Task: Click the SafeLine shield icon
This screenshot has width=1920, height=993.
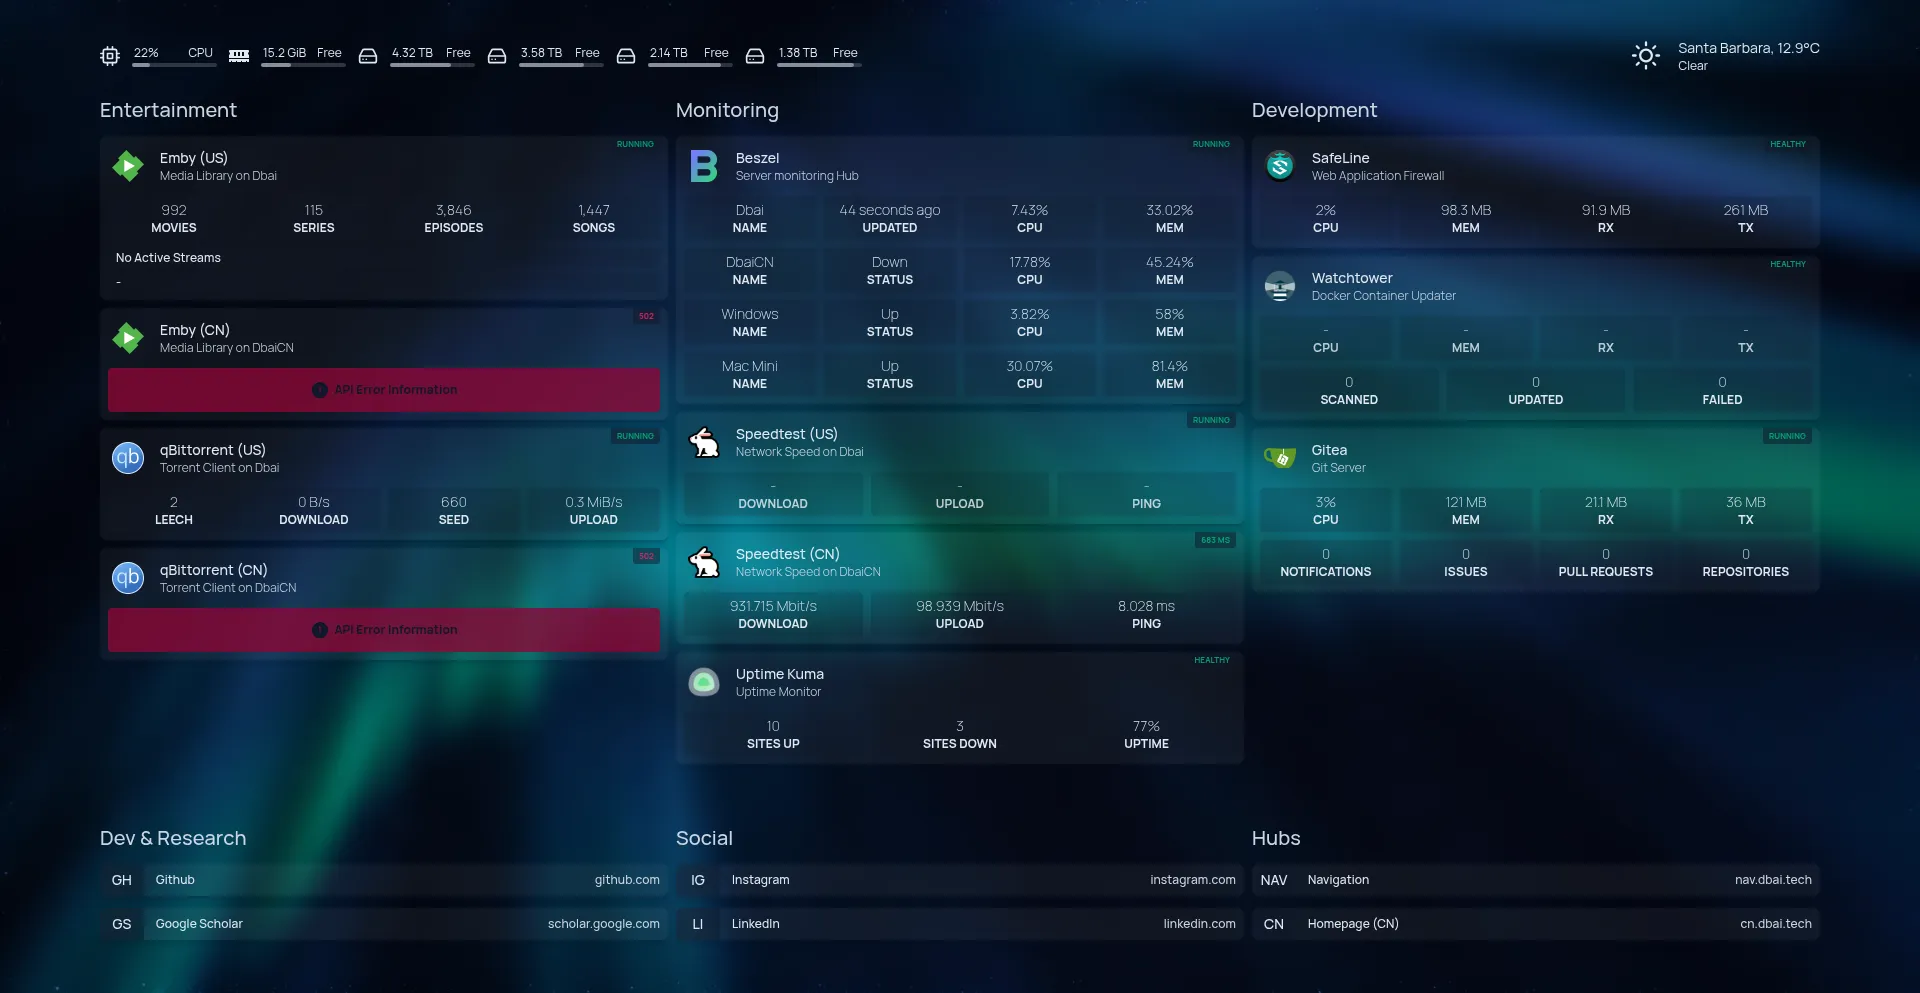Action: pyautogui.click(x=1280, y=166)
